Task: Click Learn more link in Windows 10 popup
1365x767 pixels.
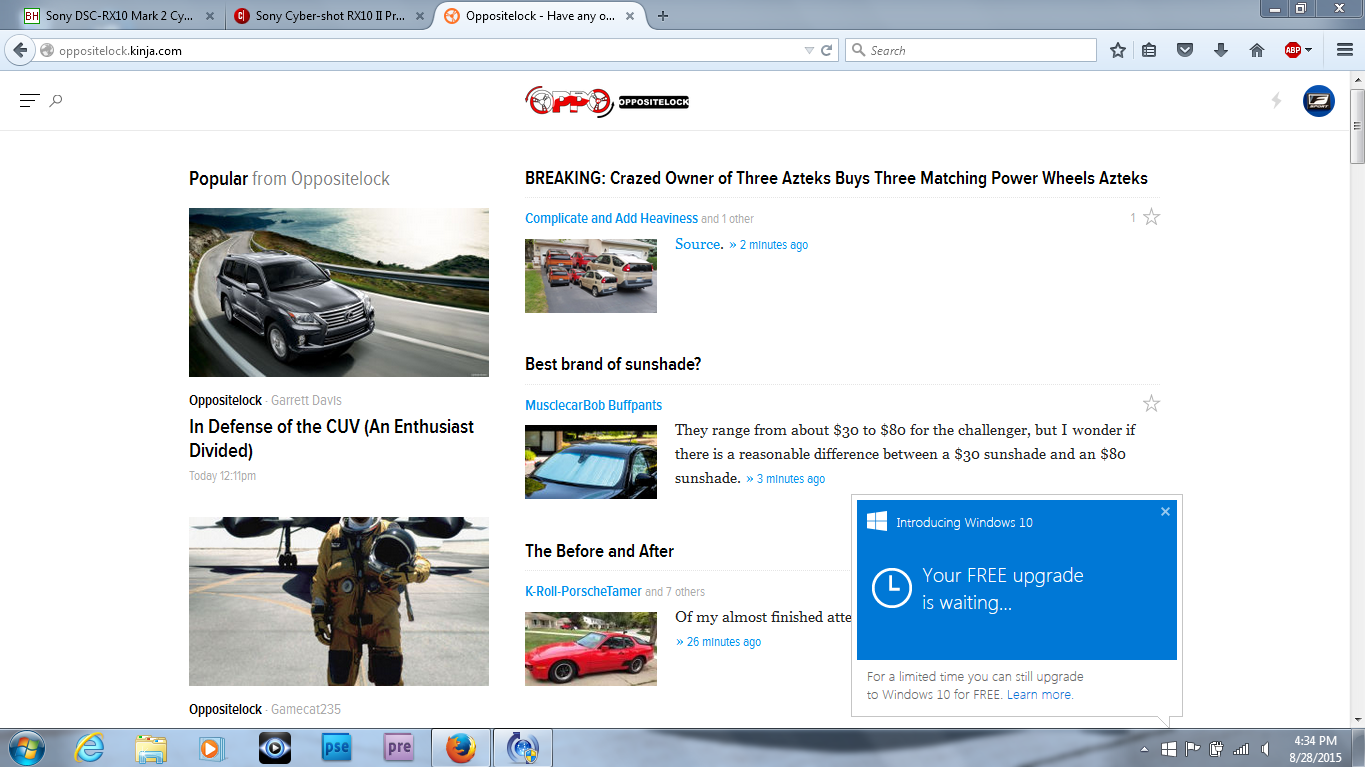Action: coord(1040,694)
